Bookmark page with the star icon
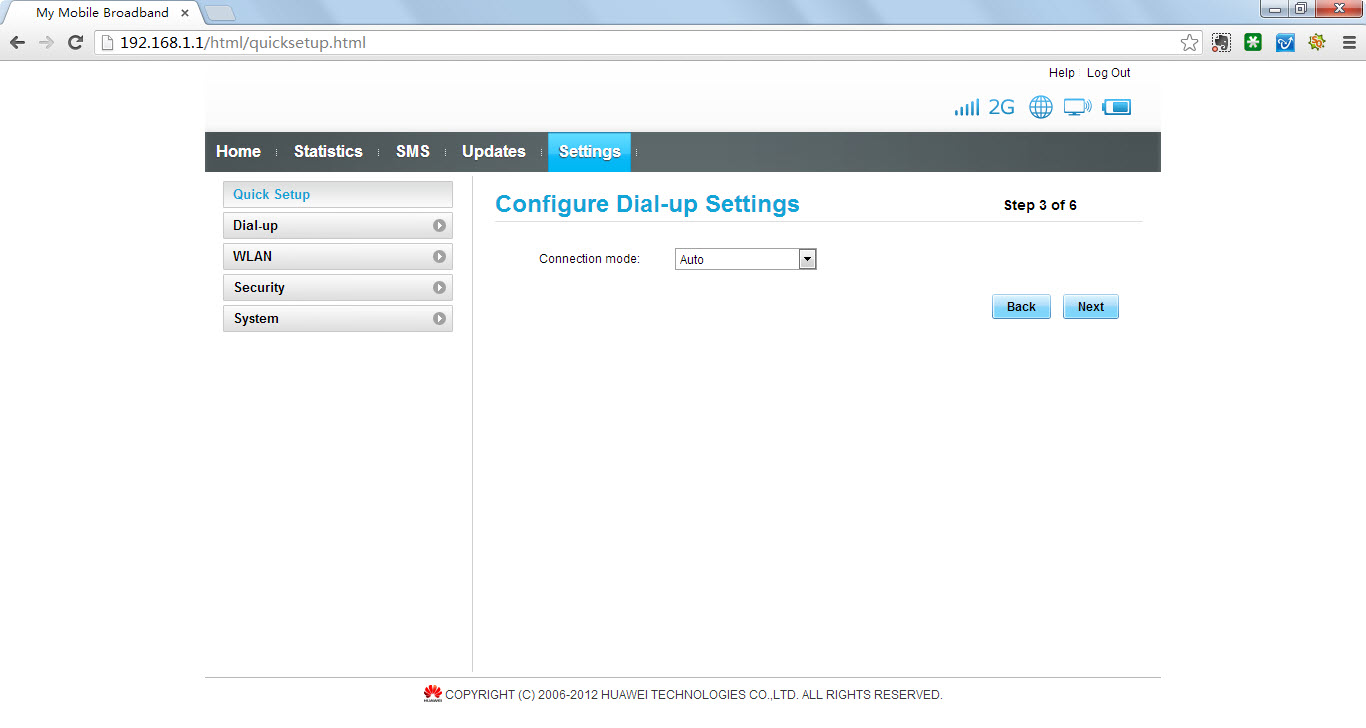The height and width of the screenshot is (728, 1366). [x=1189, y=43]
